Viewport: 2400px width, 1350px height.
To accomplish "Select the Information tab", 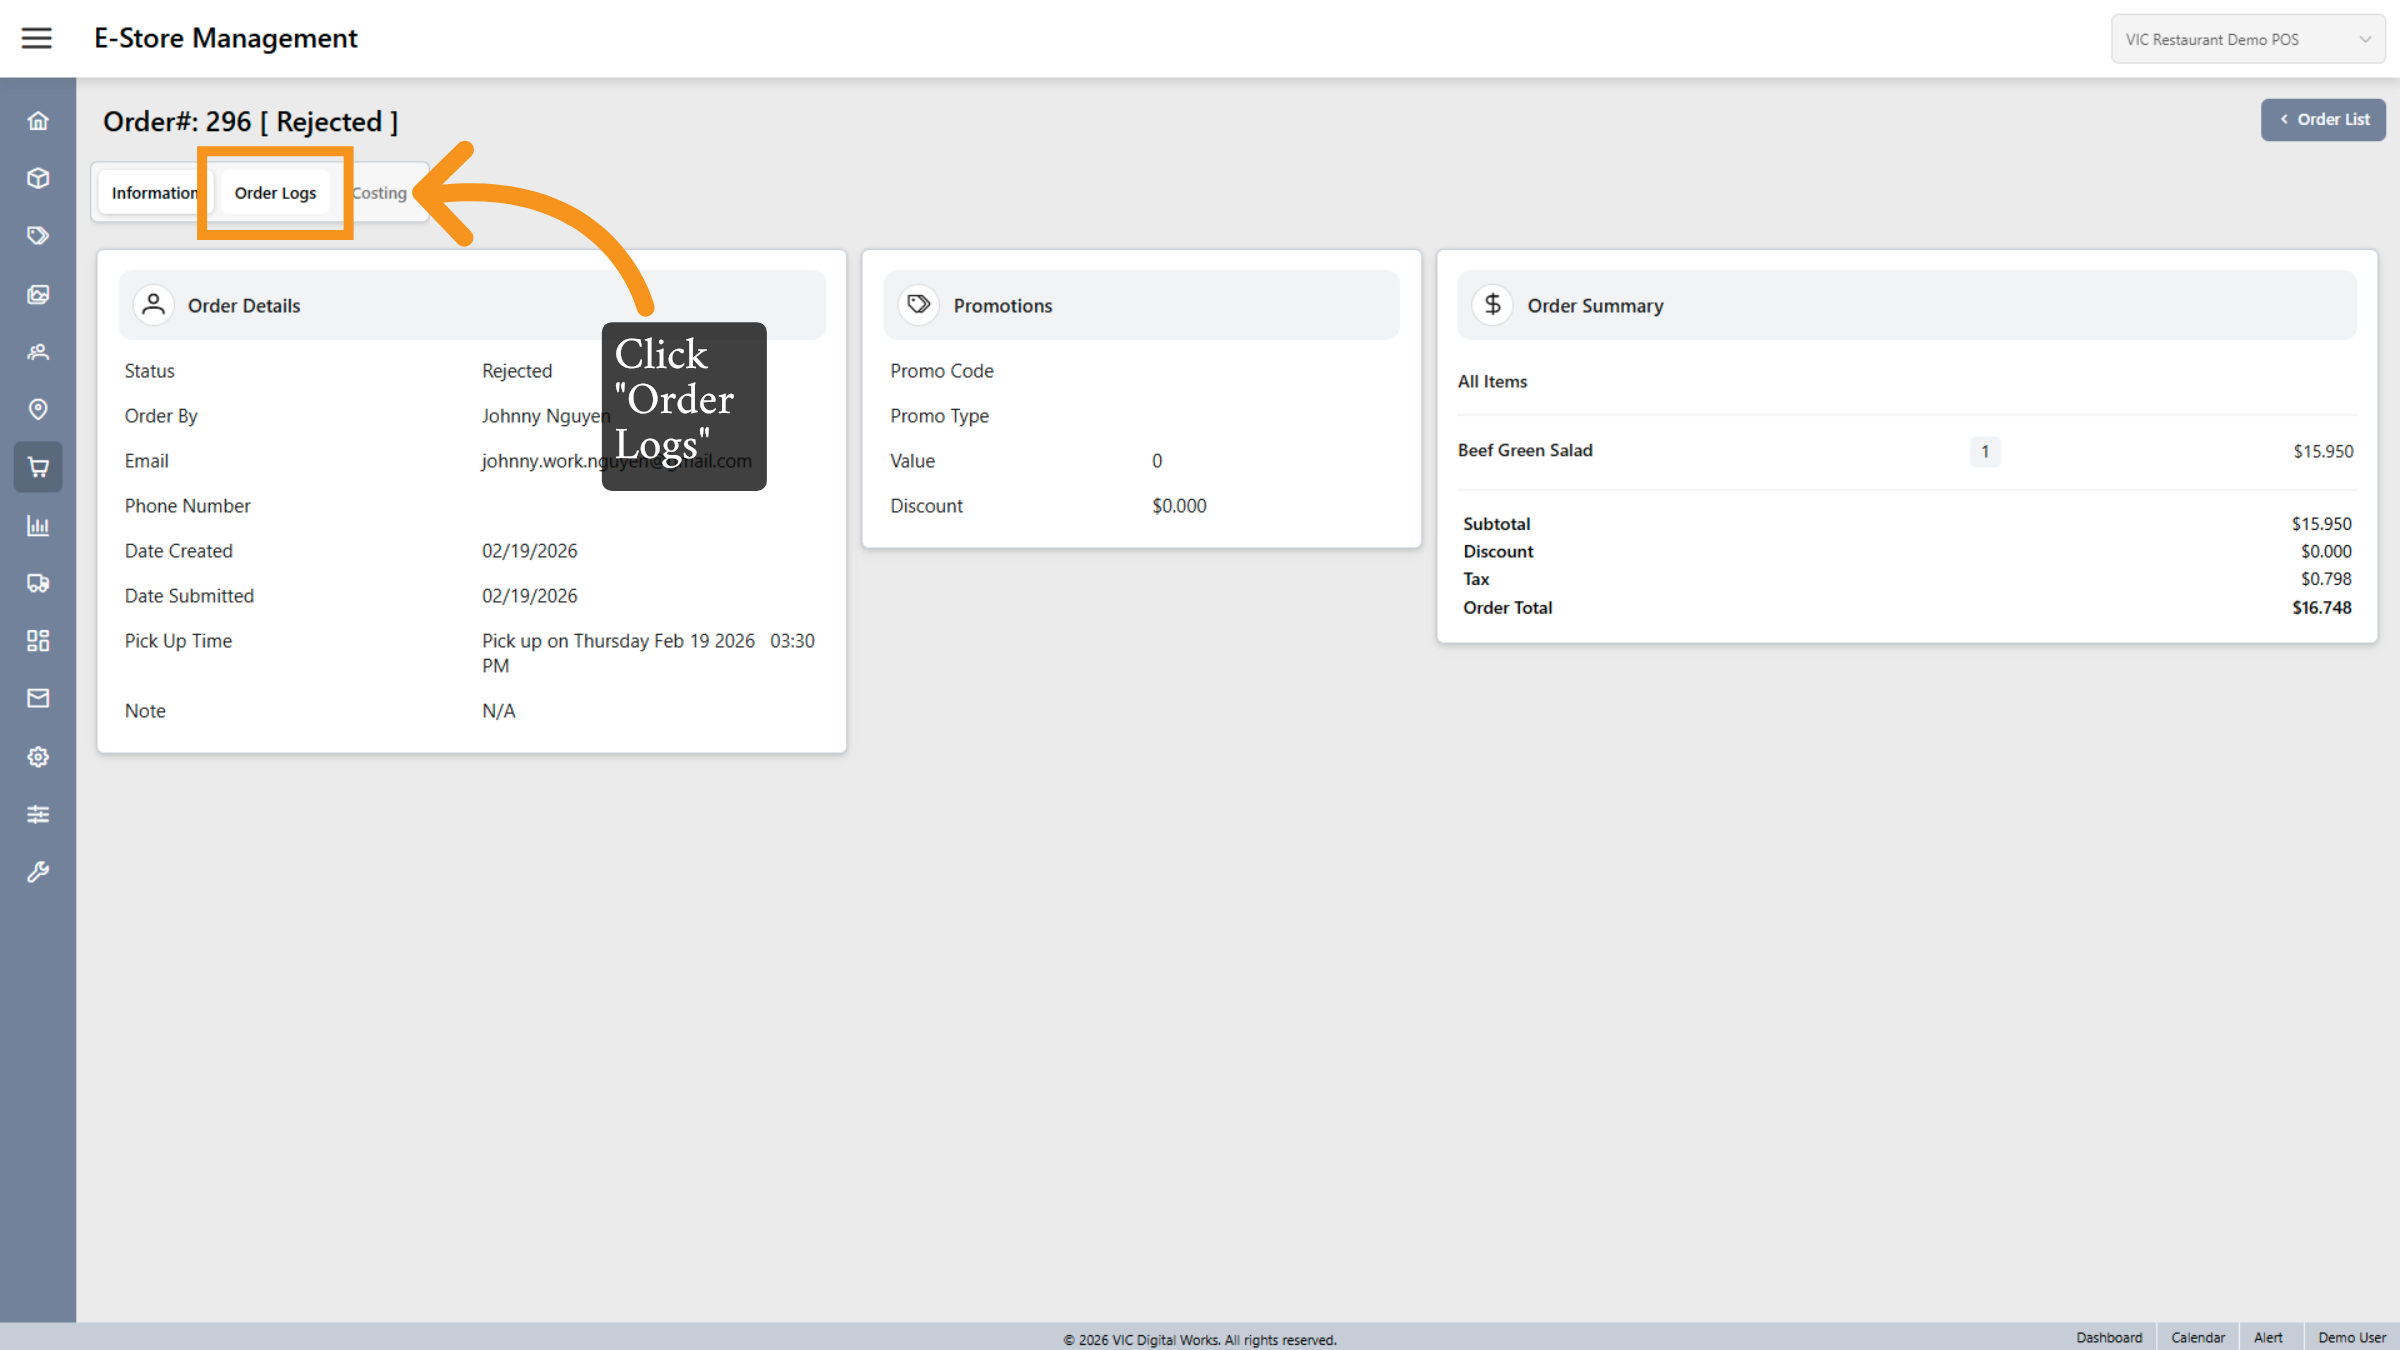I will click(x=153, y=193).
